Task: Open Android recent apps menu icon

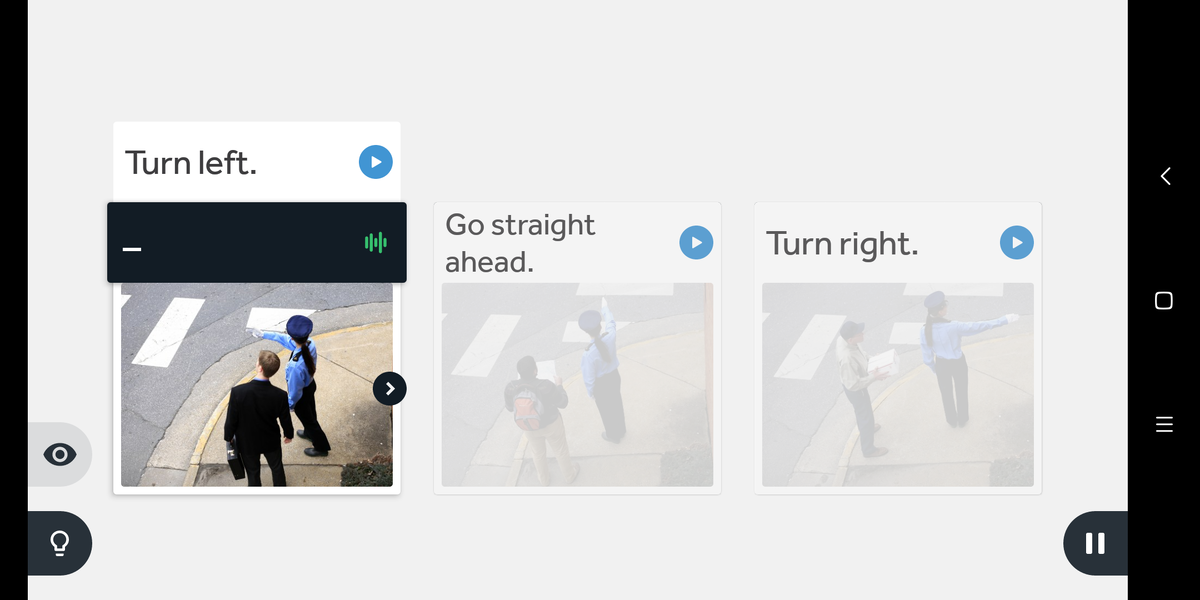Action: pyautogui.click(x=1163, y=425)
